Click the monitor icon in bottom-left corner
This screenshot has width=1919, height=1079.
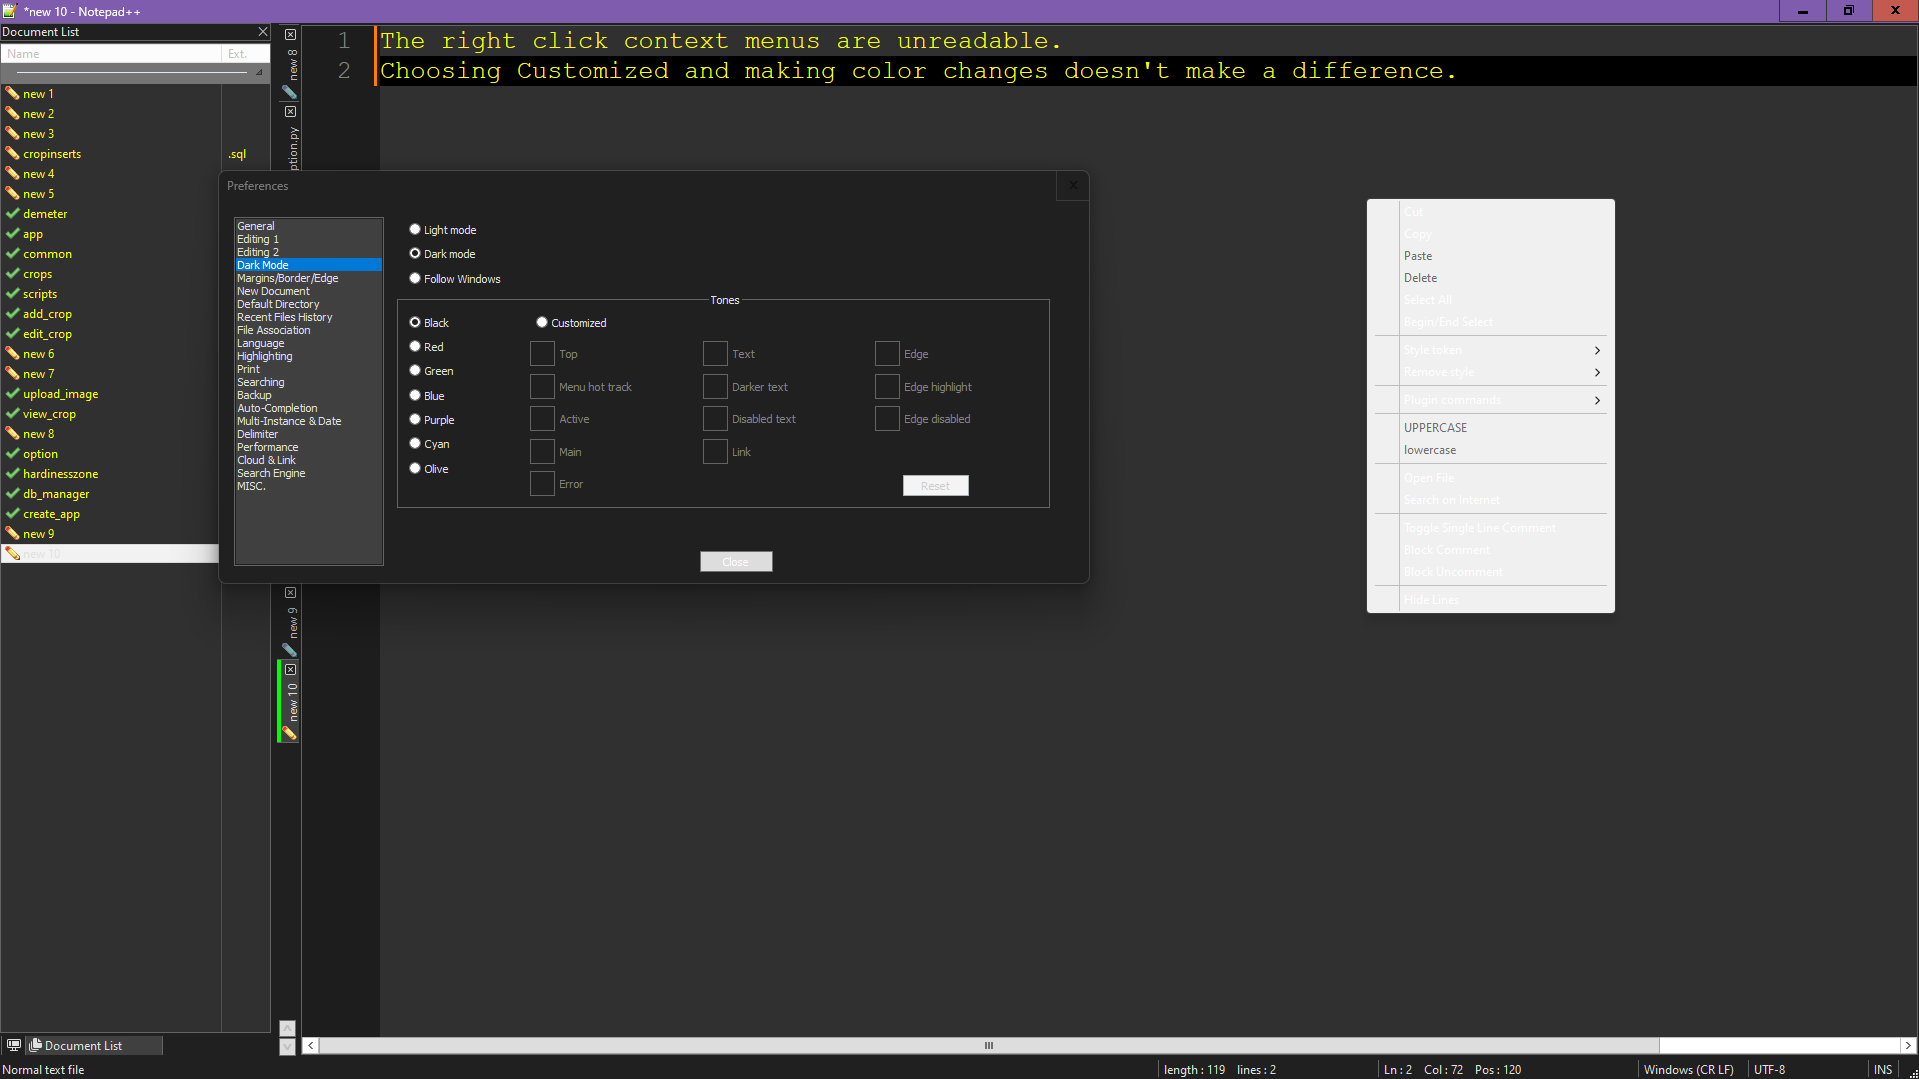click(13, 1045)
